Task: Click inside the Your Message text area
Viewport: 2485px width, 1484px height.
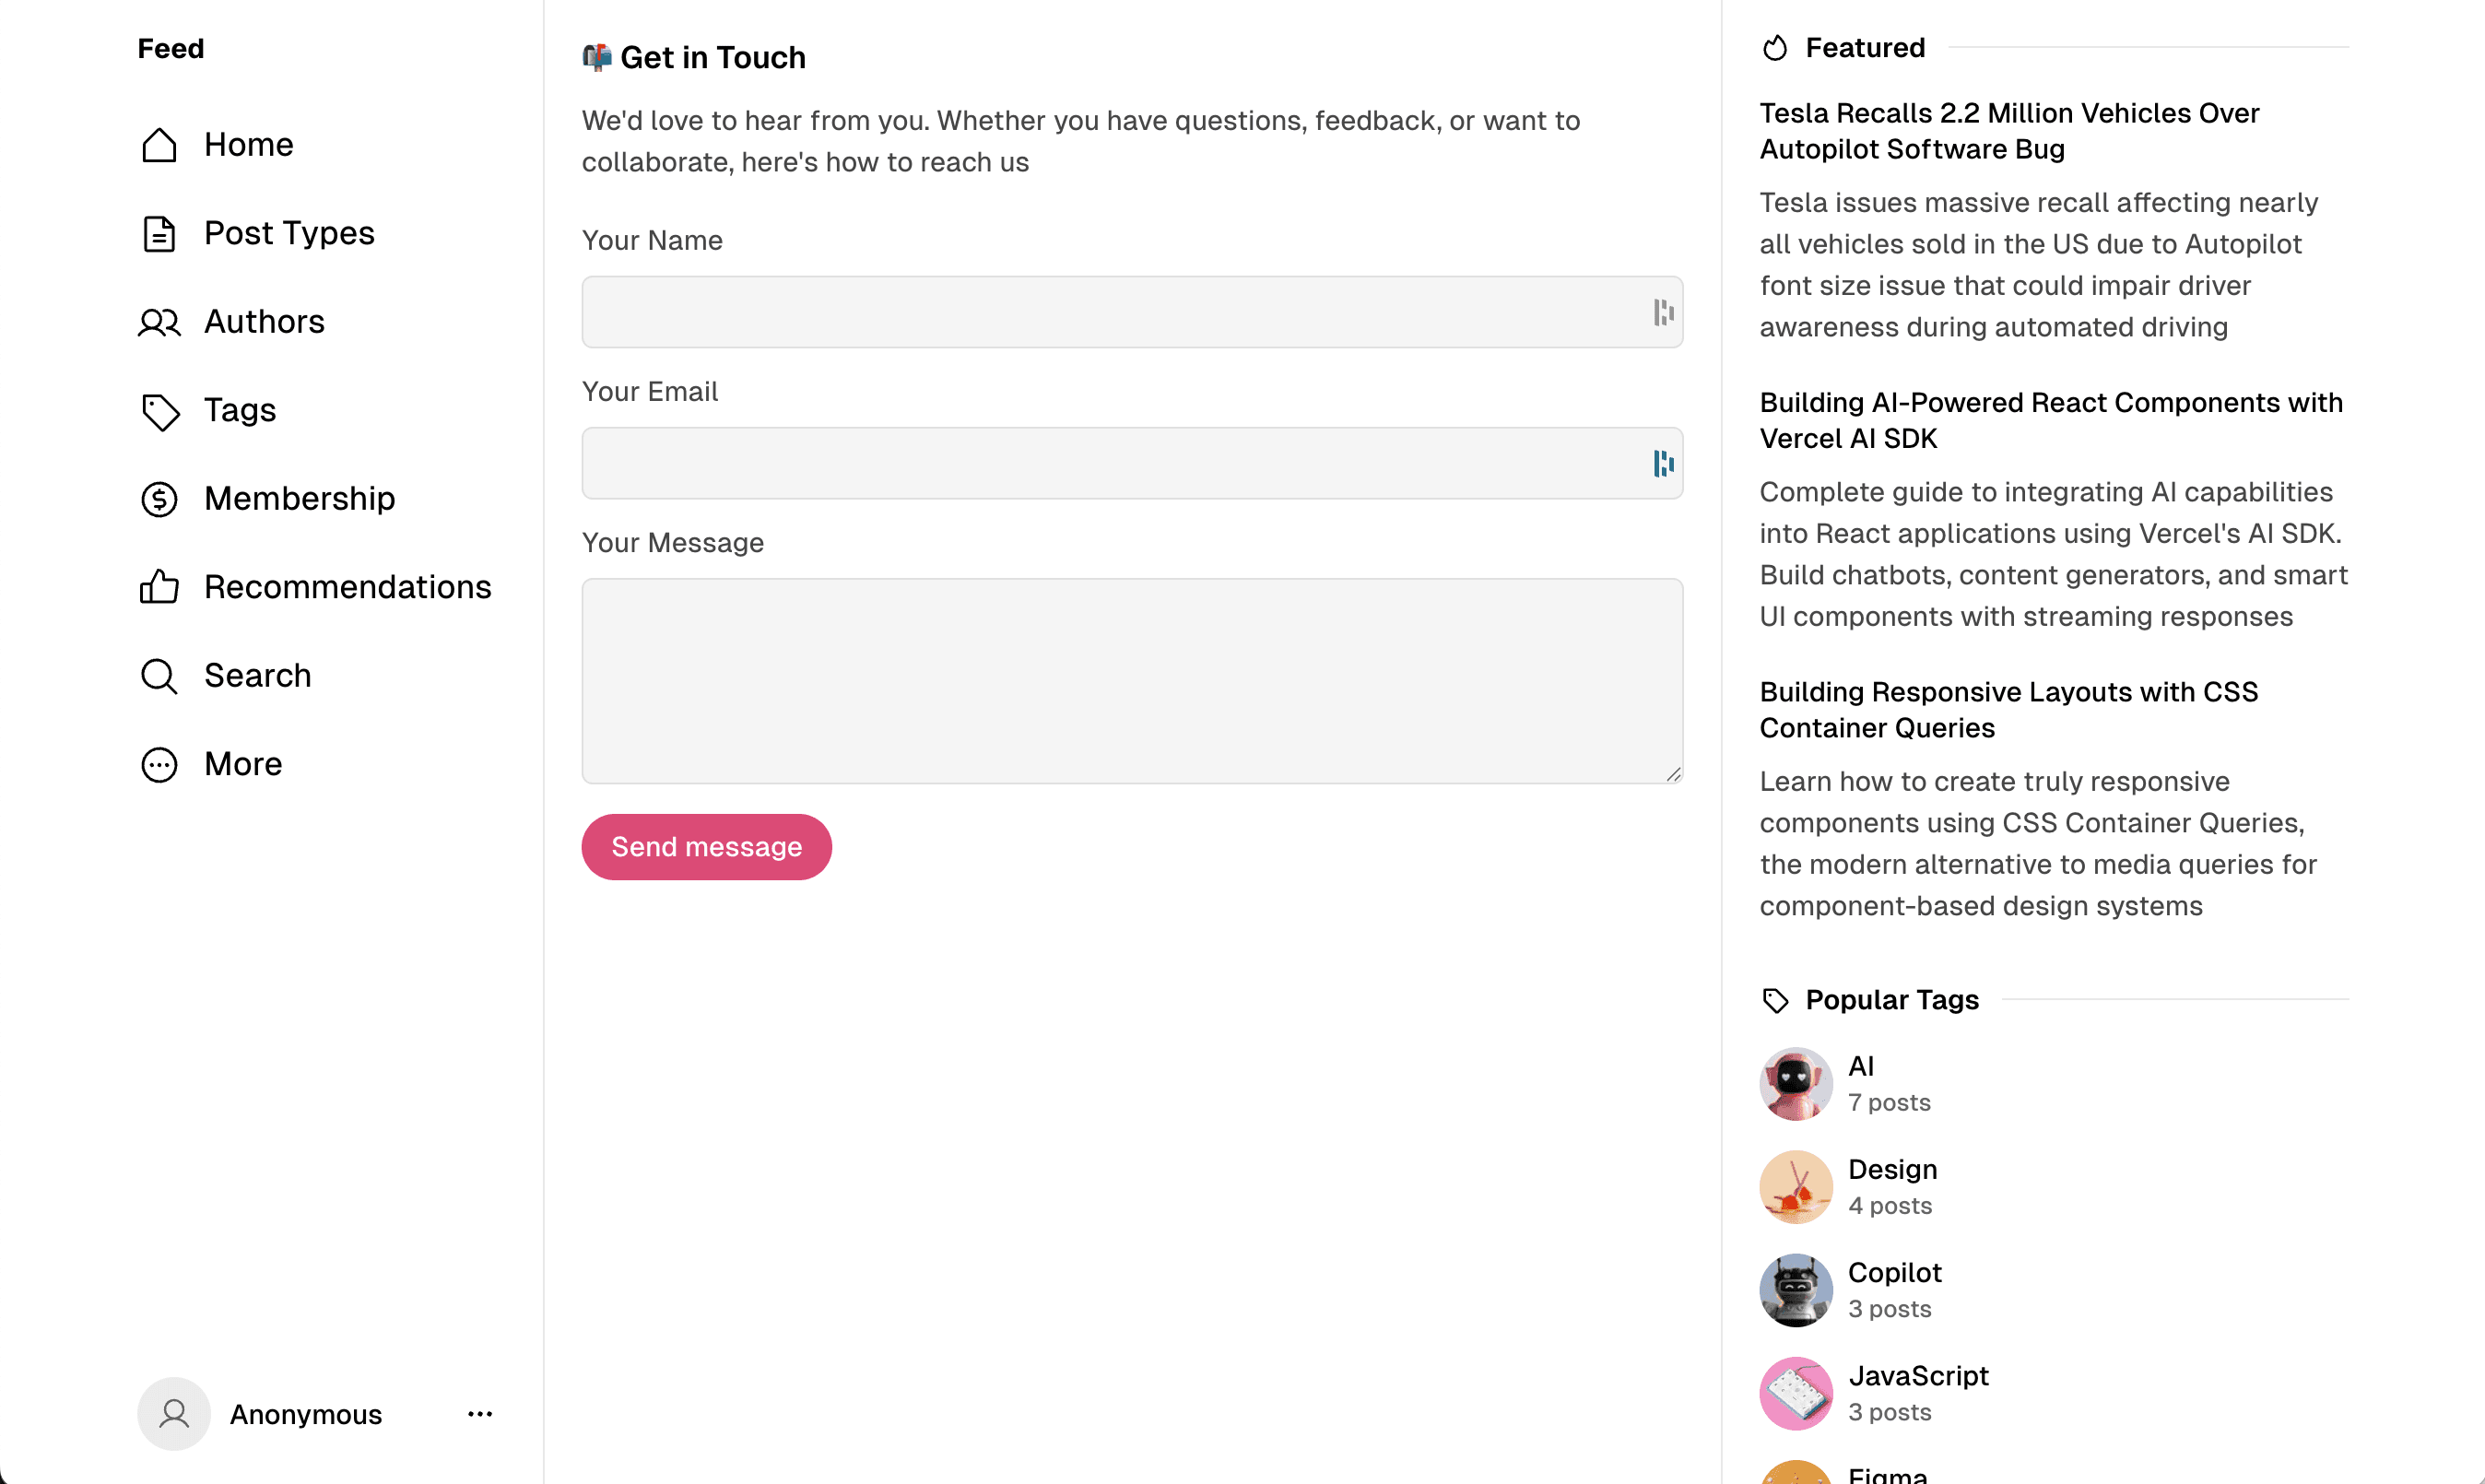Action: 1130,681
